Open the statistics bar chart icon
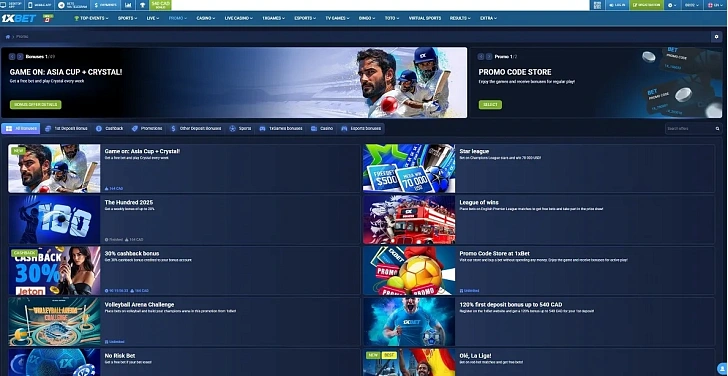 pyautogui.click(x=128, y=5)
